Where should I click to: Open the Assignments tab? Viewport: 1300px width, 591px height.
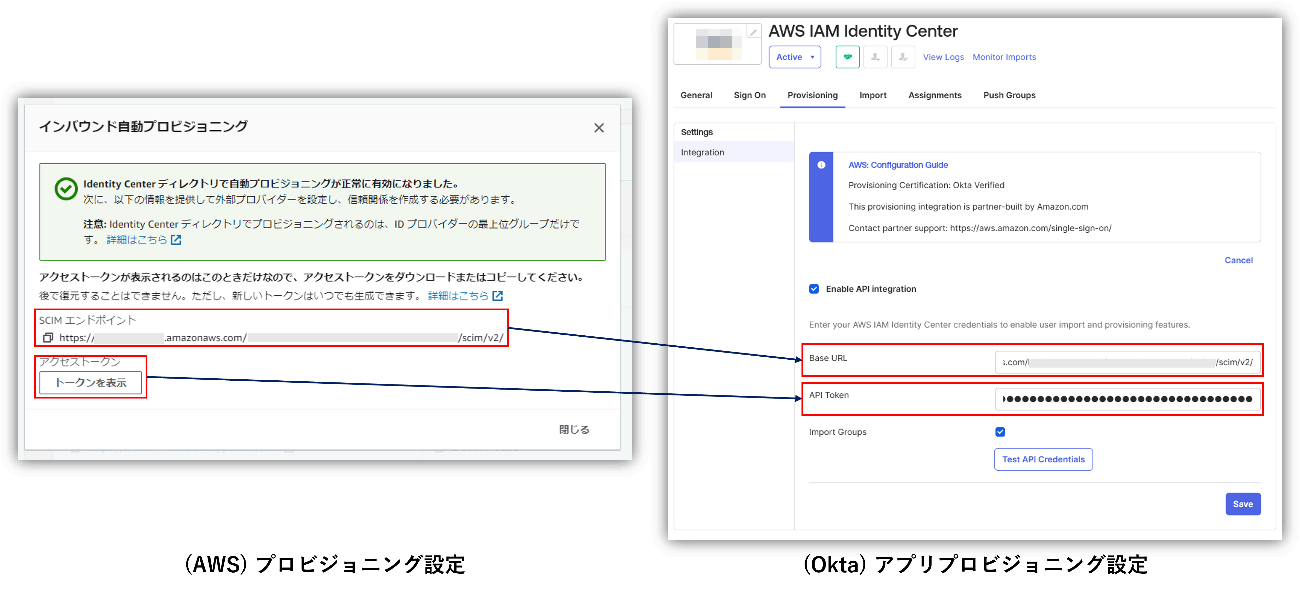click(935, 95)
